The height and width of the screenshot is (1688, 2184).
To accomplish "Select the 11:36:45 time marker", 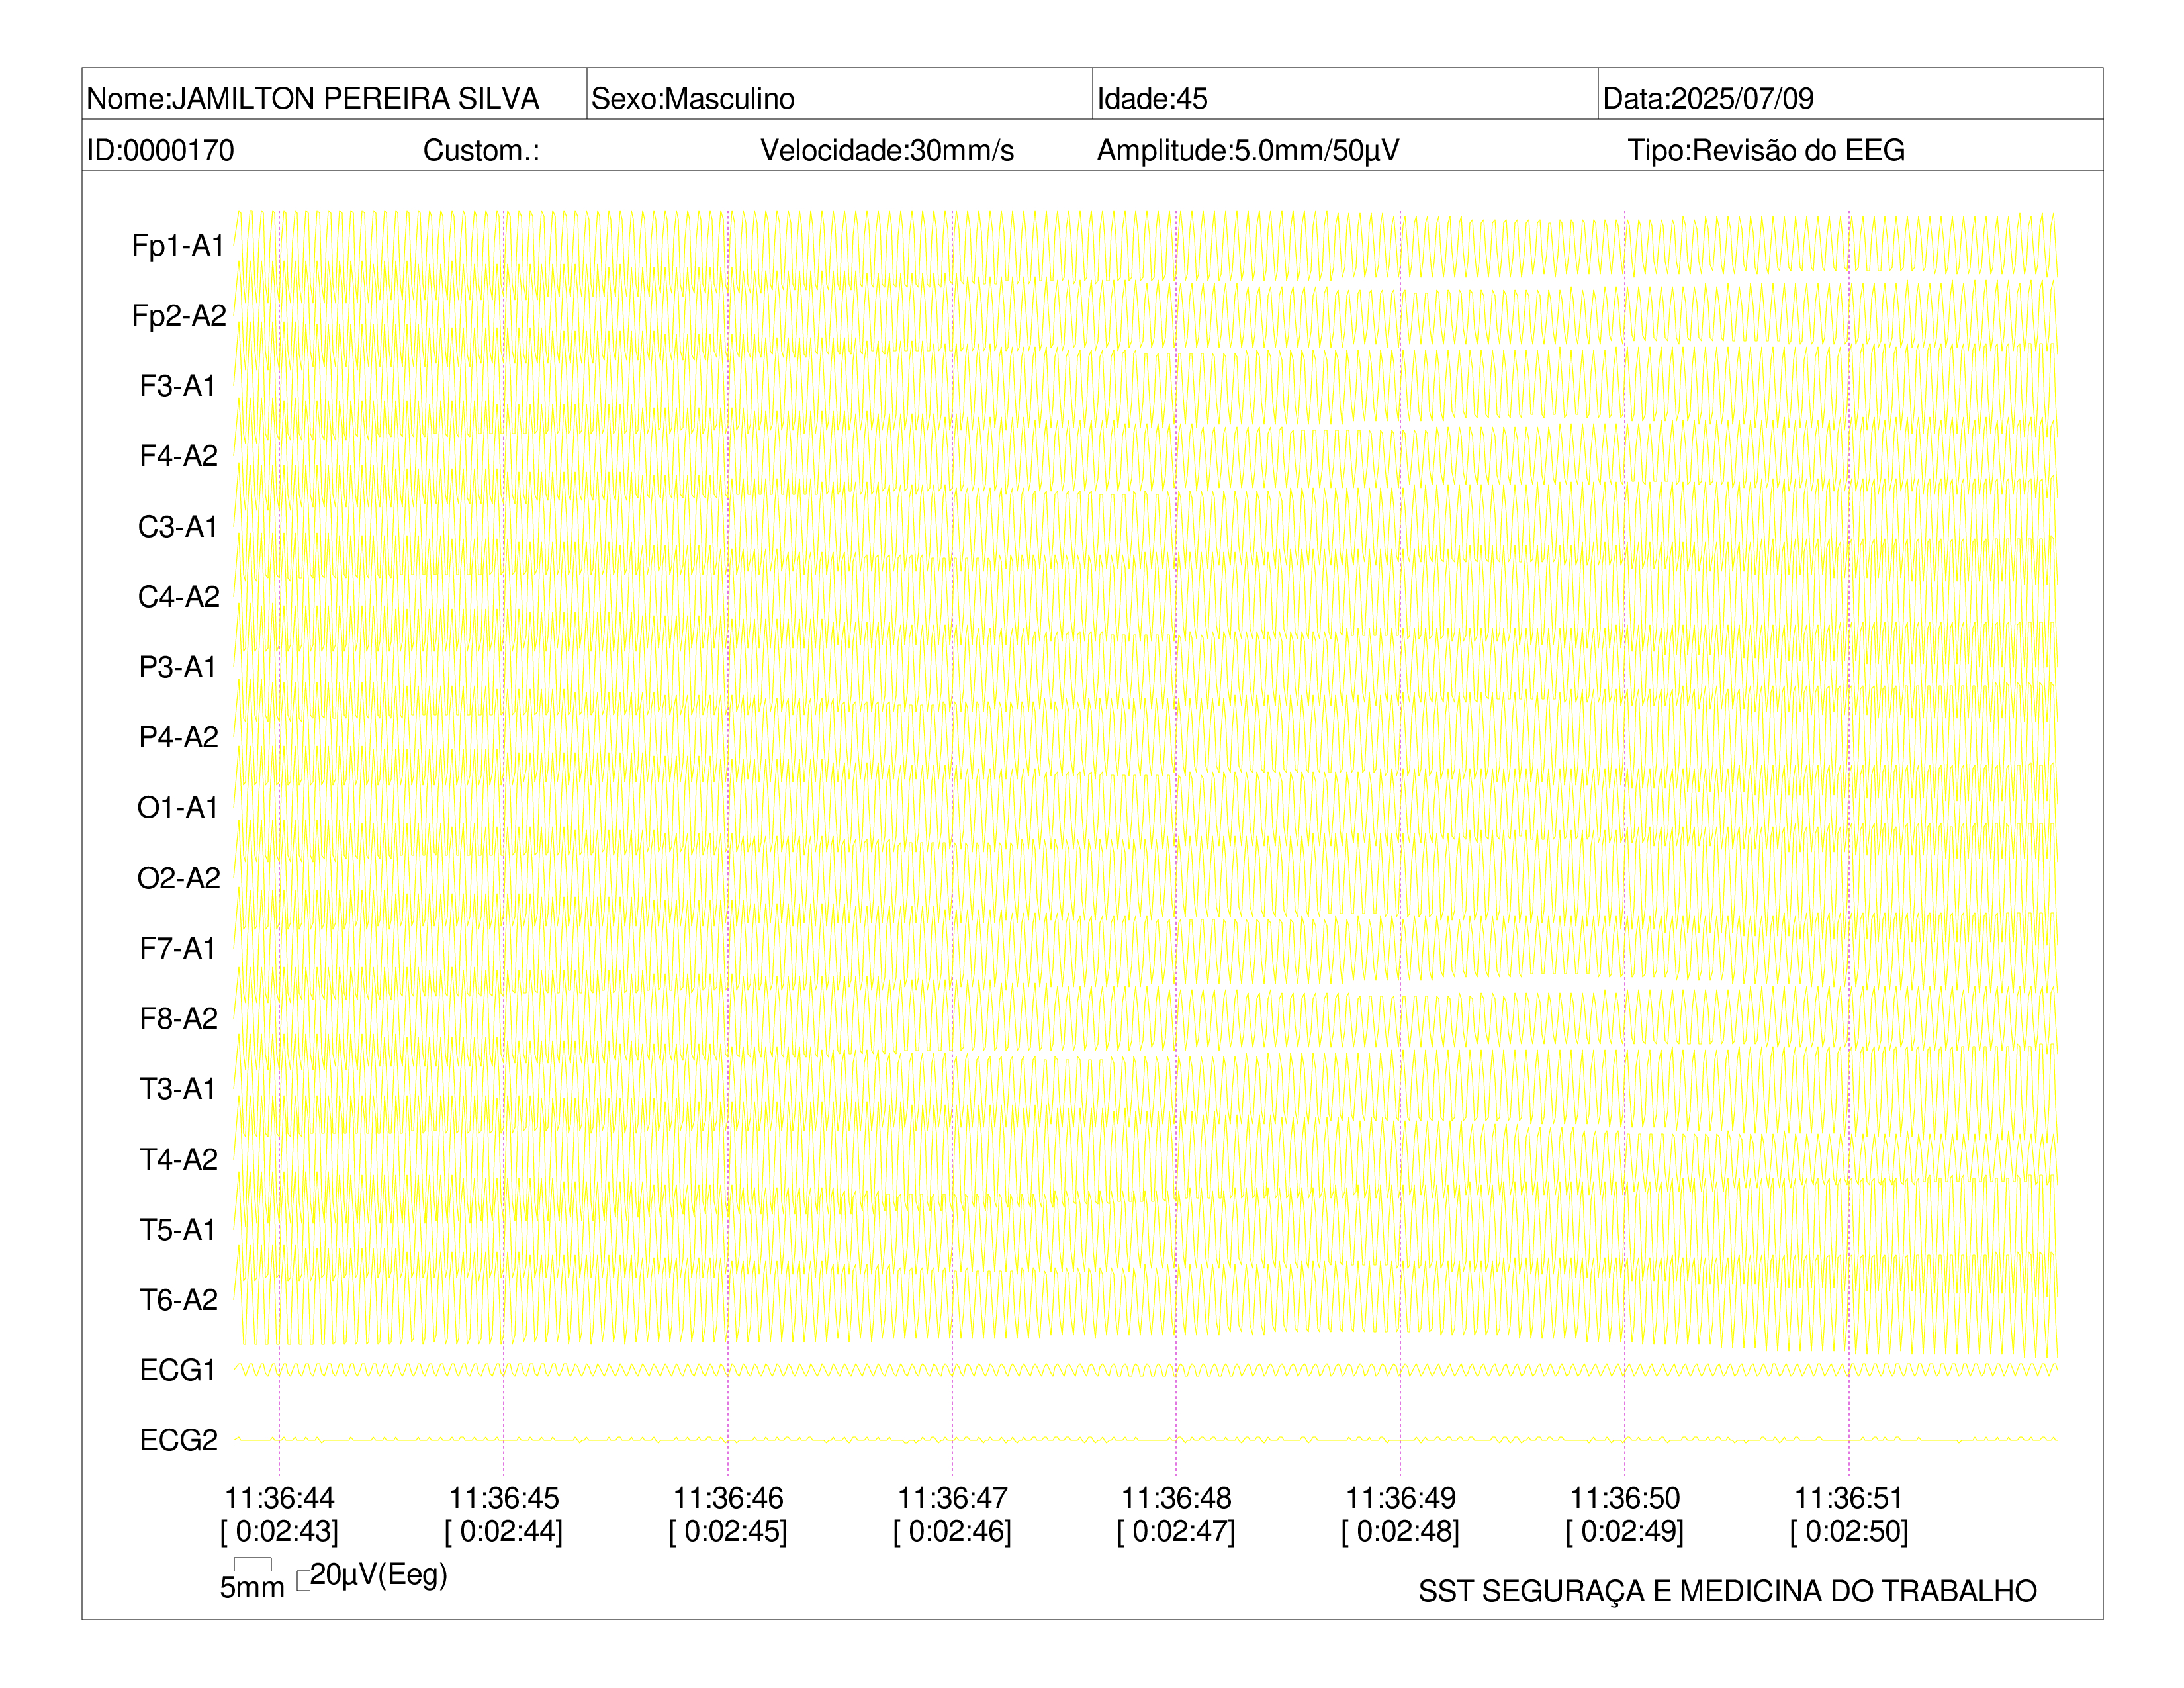I will pos(503,1498).
